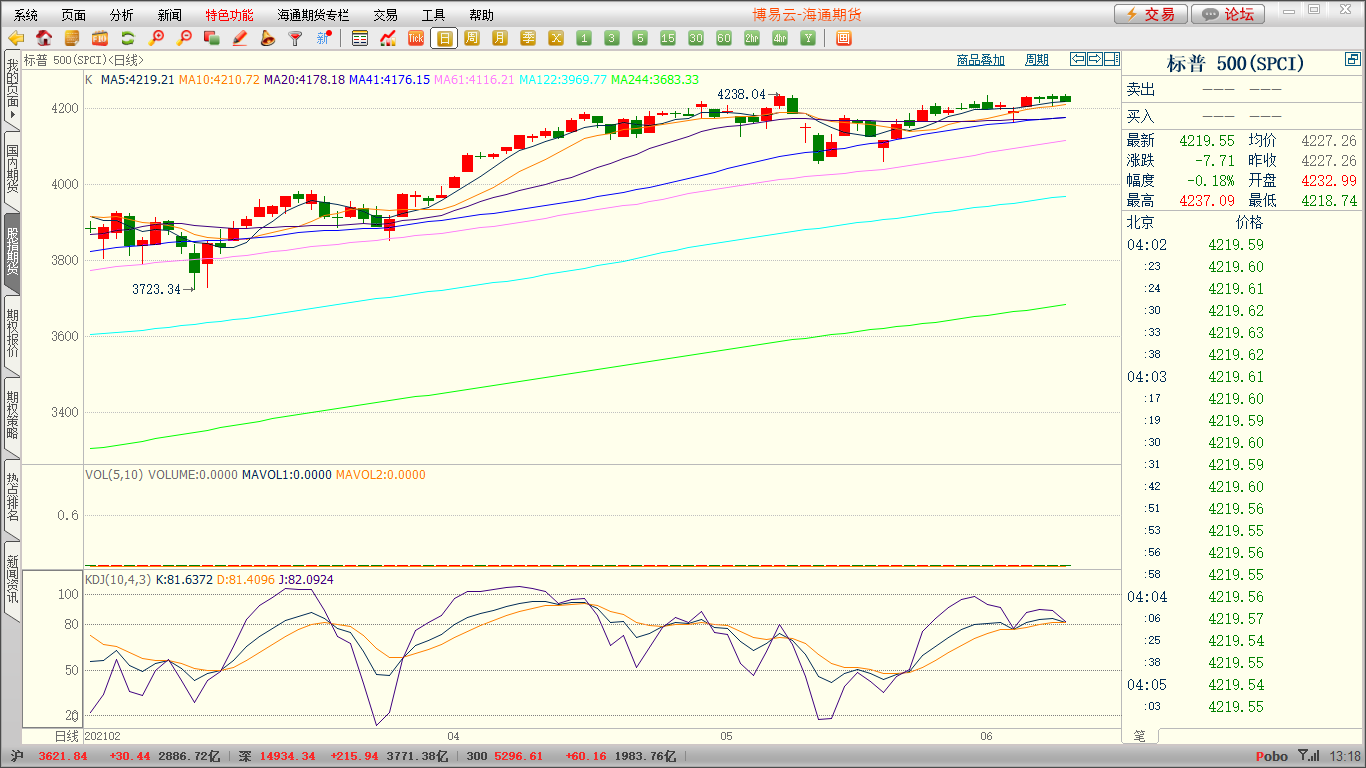Click the signal icon in the status bar
The height and width of the screenshot is (768, 1366).
point(1308,756)
